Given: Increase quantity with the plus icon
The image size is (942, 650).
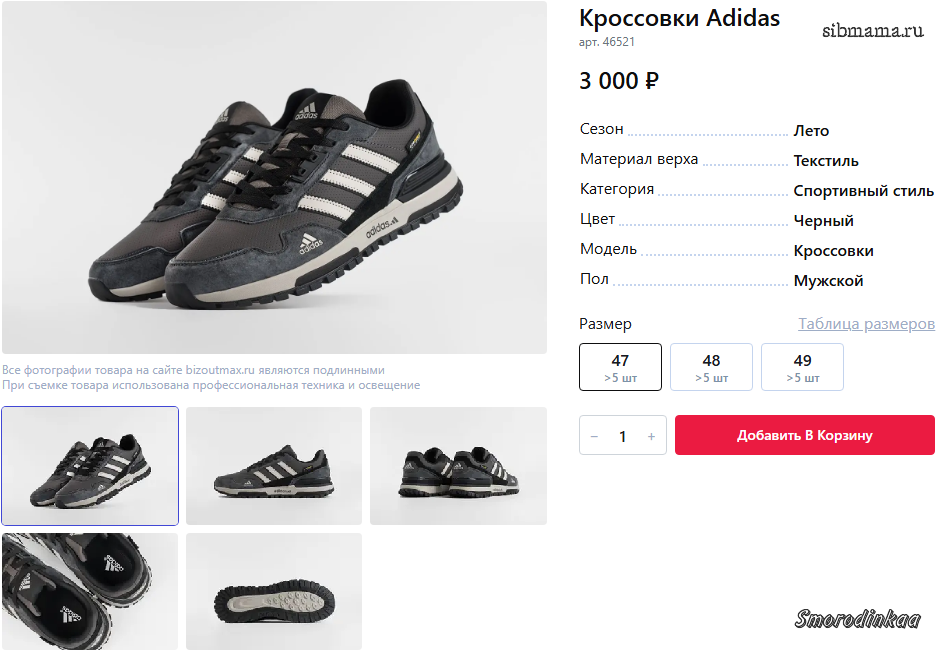Looking at the screenshot, I should (x=651, y=436).
